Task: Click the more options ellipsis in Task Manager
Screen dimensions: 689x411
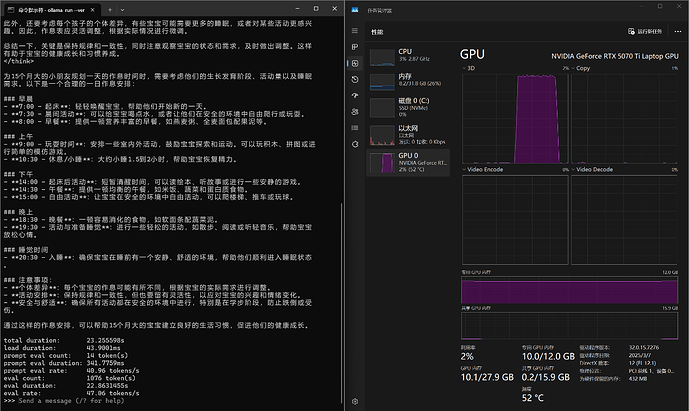Action: (x=676, y=31)
